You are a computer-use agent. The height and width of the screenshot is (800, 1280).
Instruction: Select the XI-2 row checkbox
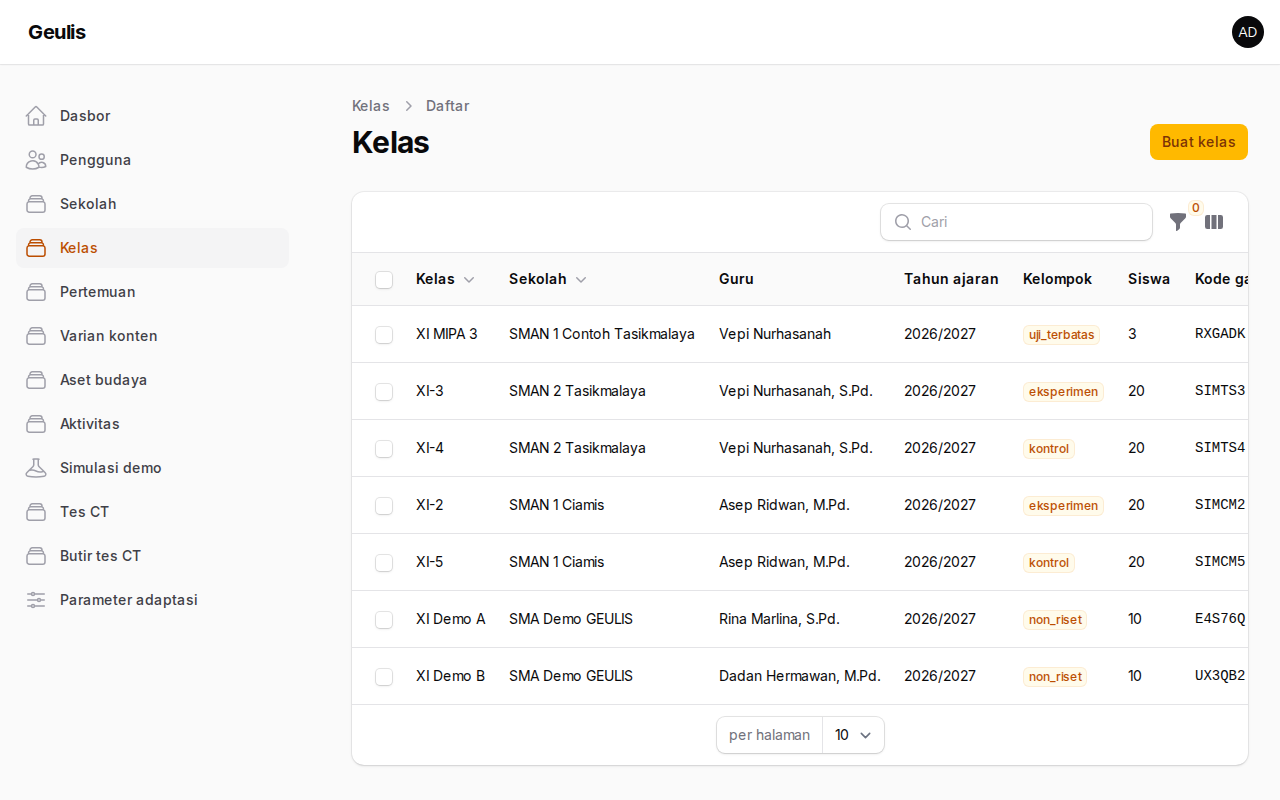[384, 506]
